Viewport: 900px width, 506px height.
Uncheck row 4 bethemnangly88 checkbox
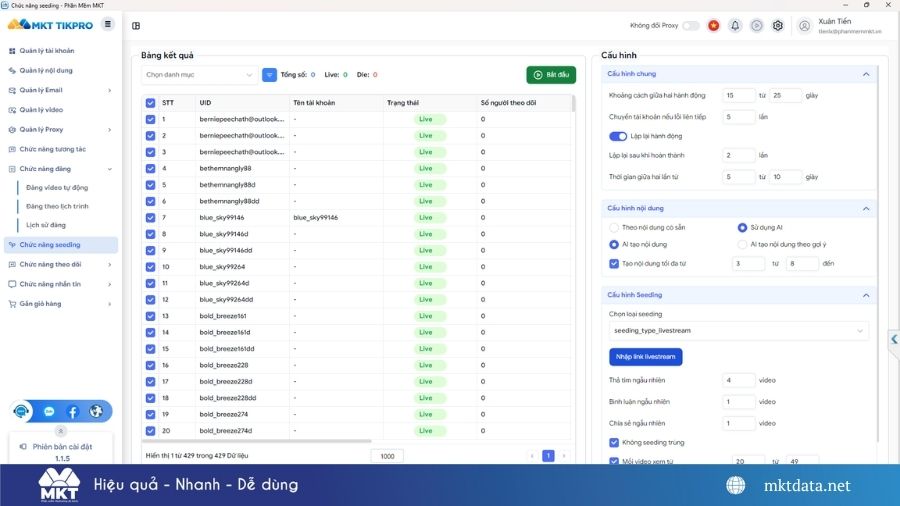point(150,169)
